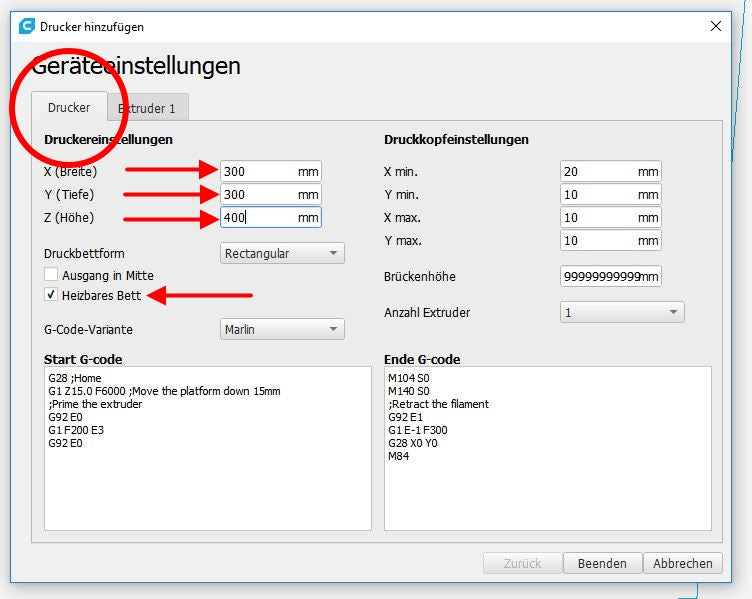Click the X min. value field
Screen dimensions: 752x599
pyautogui.click(x=611, y=171)
